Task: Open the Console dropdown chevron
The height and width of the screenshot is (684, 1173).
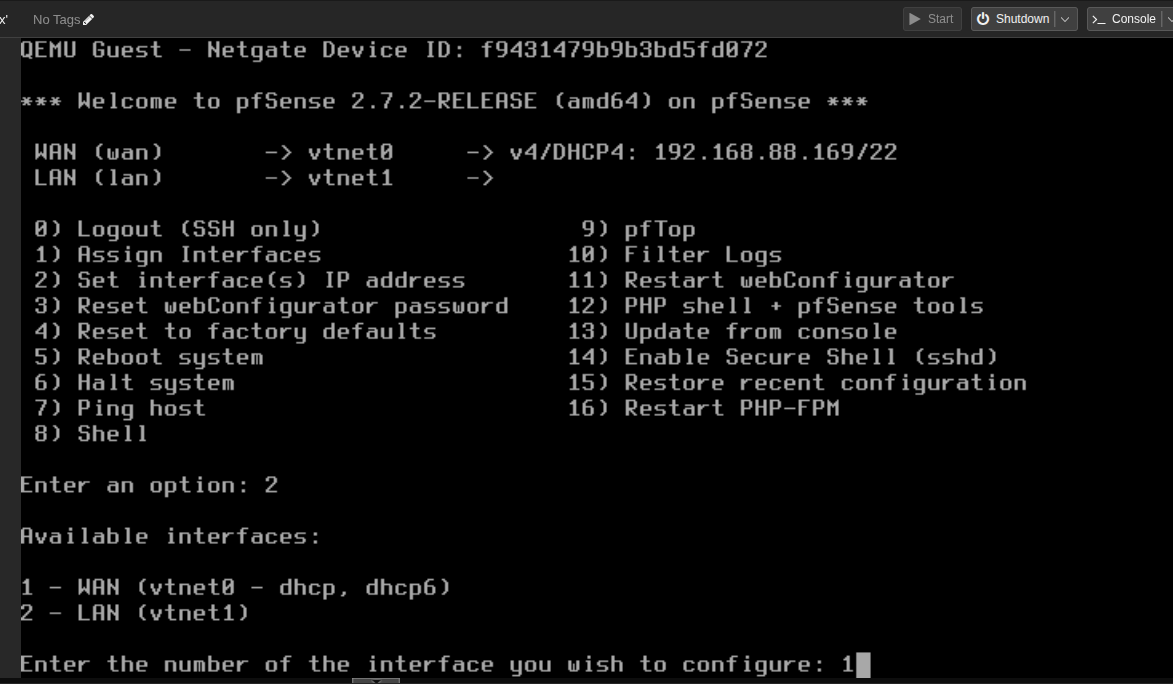Action: [x=1168, y=18]
